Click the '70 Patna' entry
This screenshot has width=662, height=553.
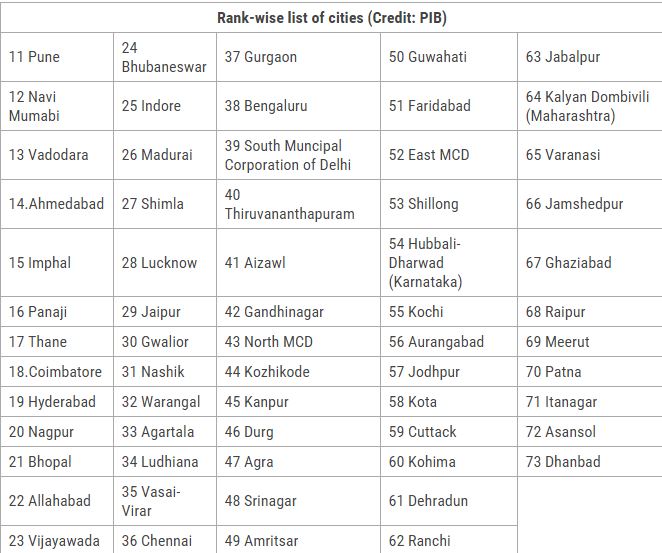590,371
